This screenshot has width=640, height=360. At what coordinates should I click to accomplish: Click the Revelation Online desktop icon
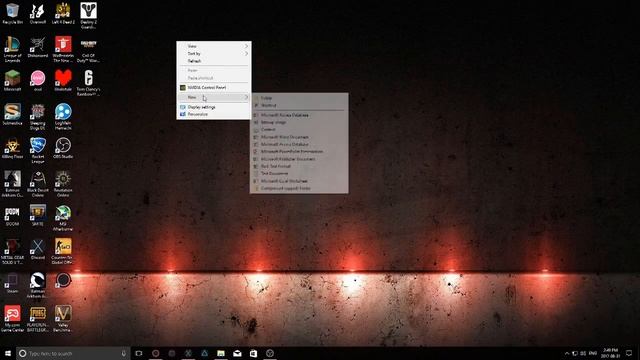pos(63,184)
